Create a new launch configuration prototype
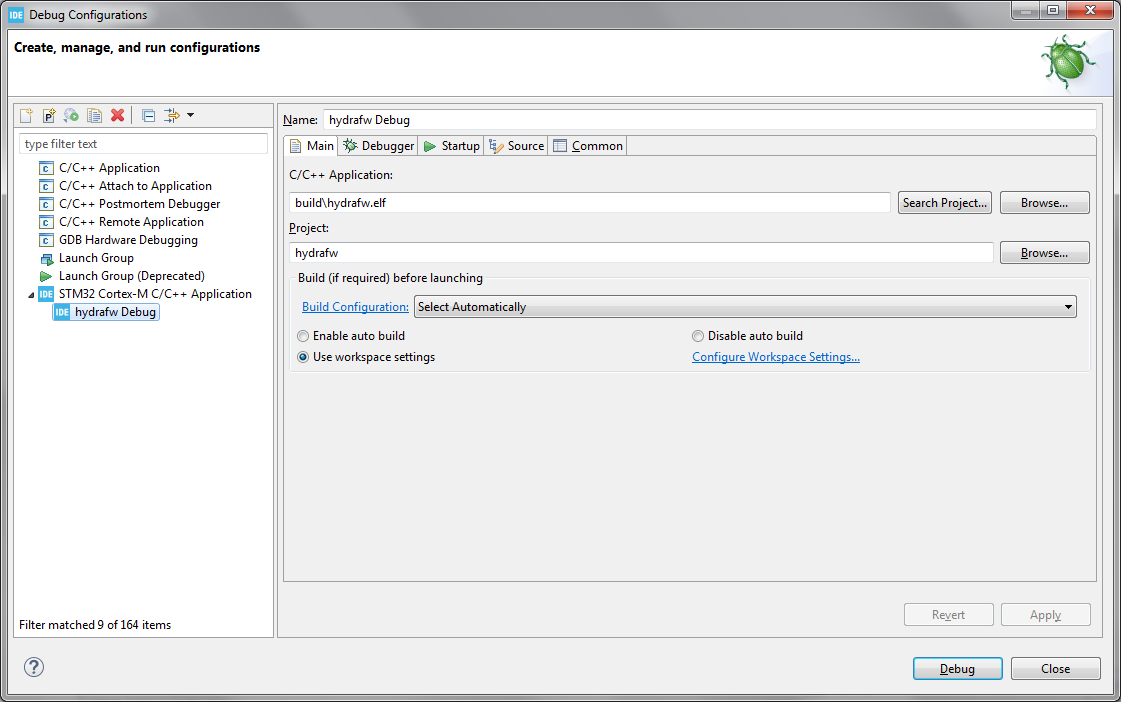 (48, 115)
